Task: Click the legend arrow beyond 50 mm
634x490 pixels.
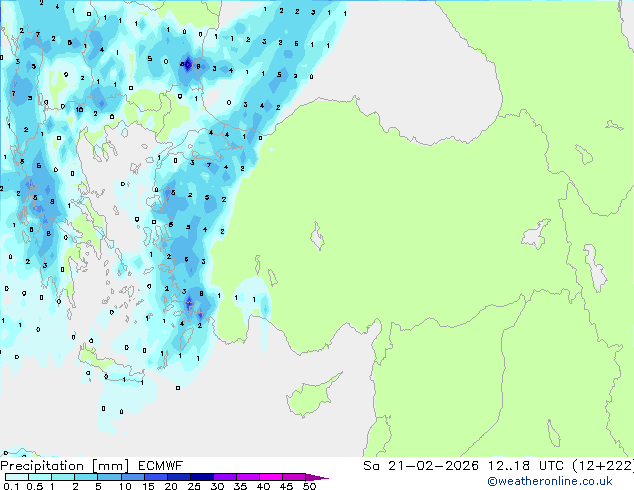Action: [317, 477]
